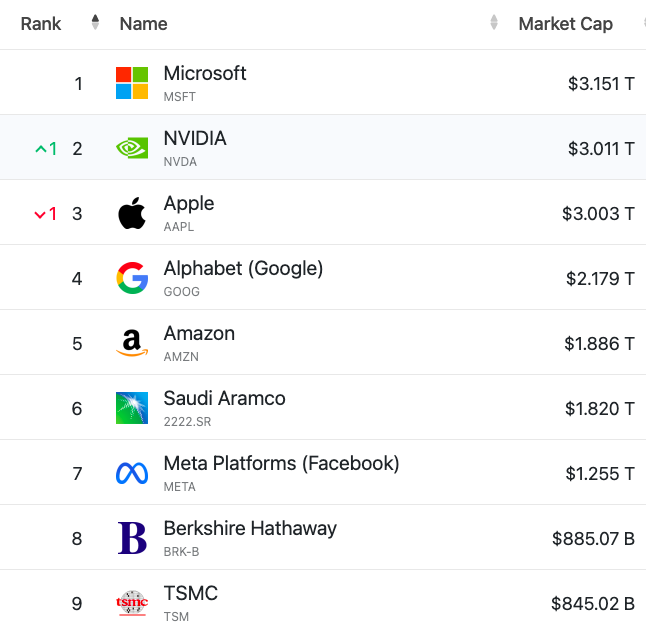
Task: Sort by Name column arrows
Action: click(x=494, y=22)
